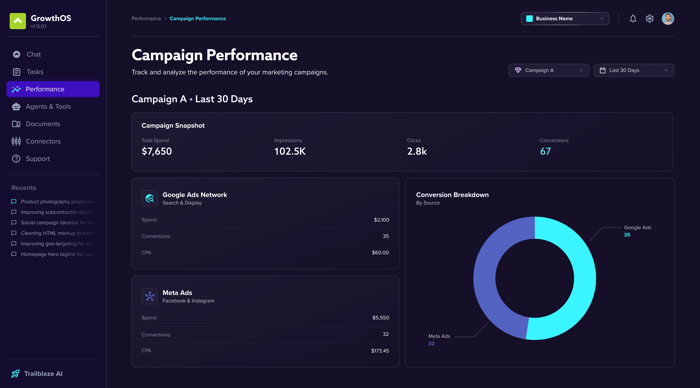Click the Total Spend value $7,650

(x=157, y=152)
